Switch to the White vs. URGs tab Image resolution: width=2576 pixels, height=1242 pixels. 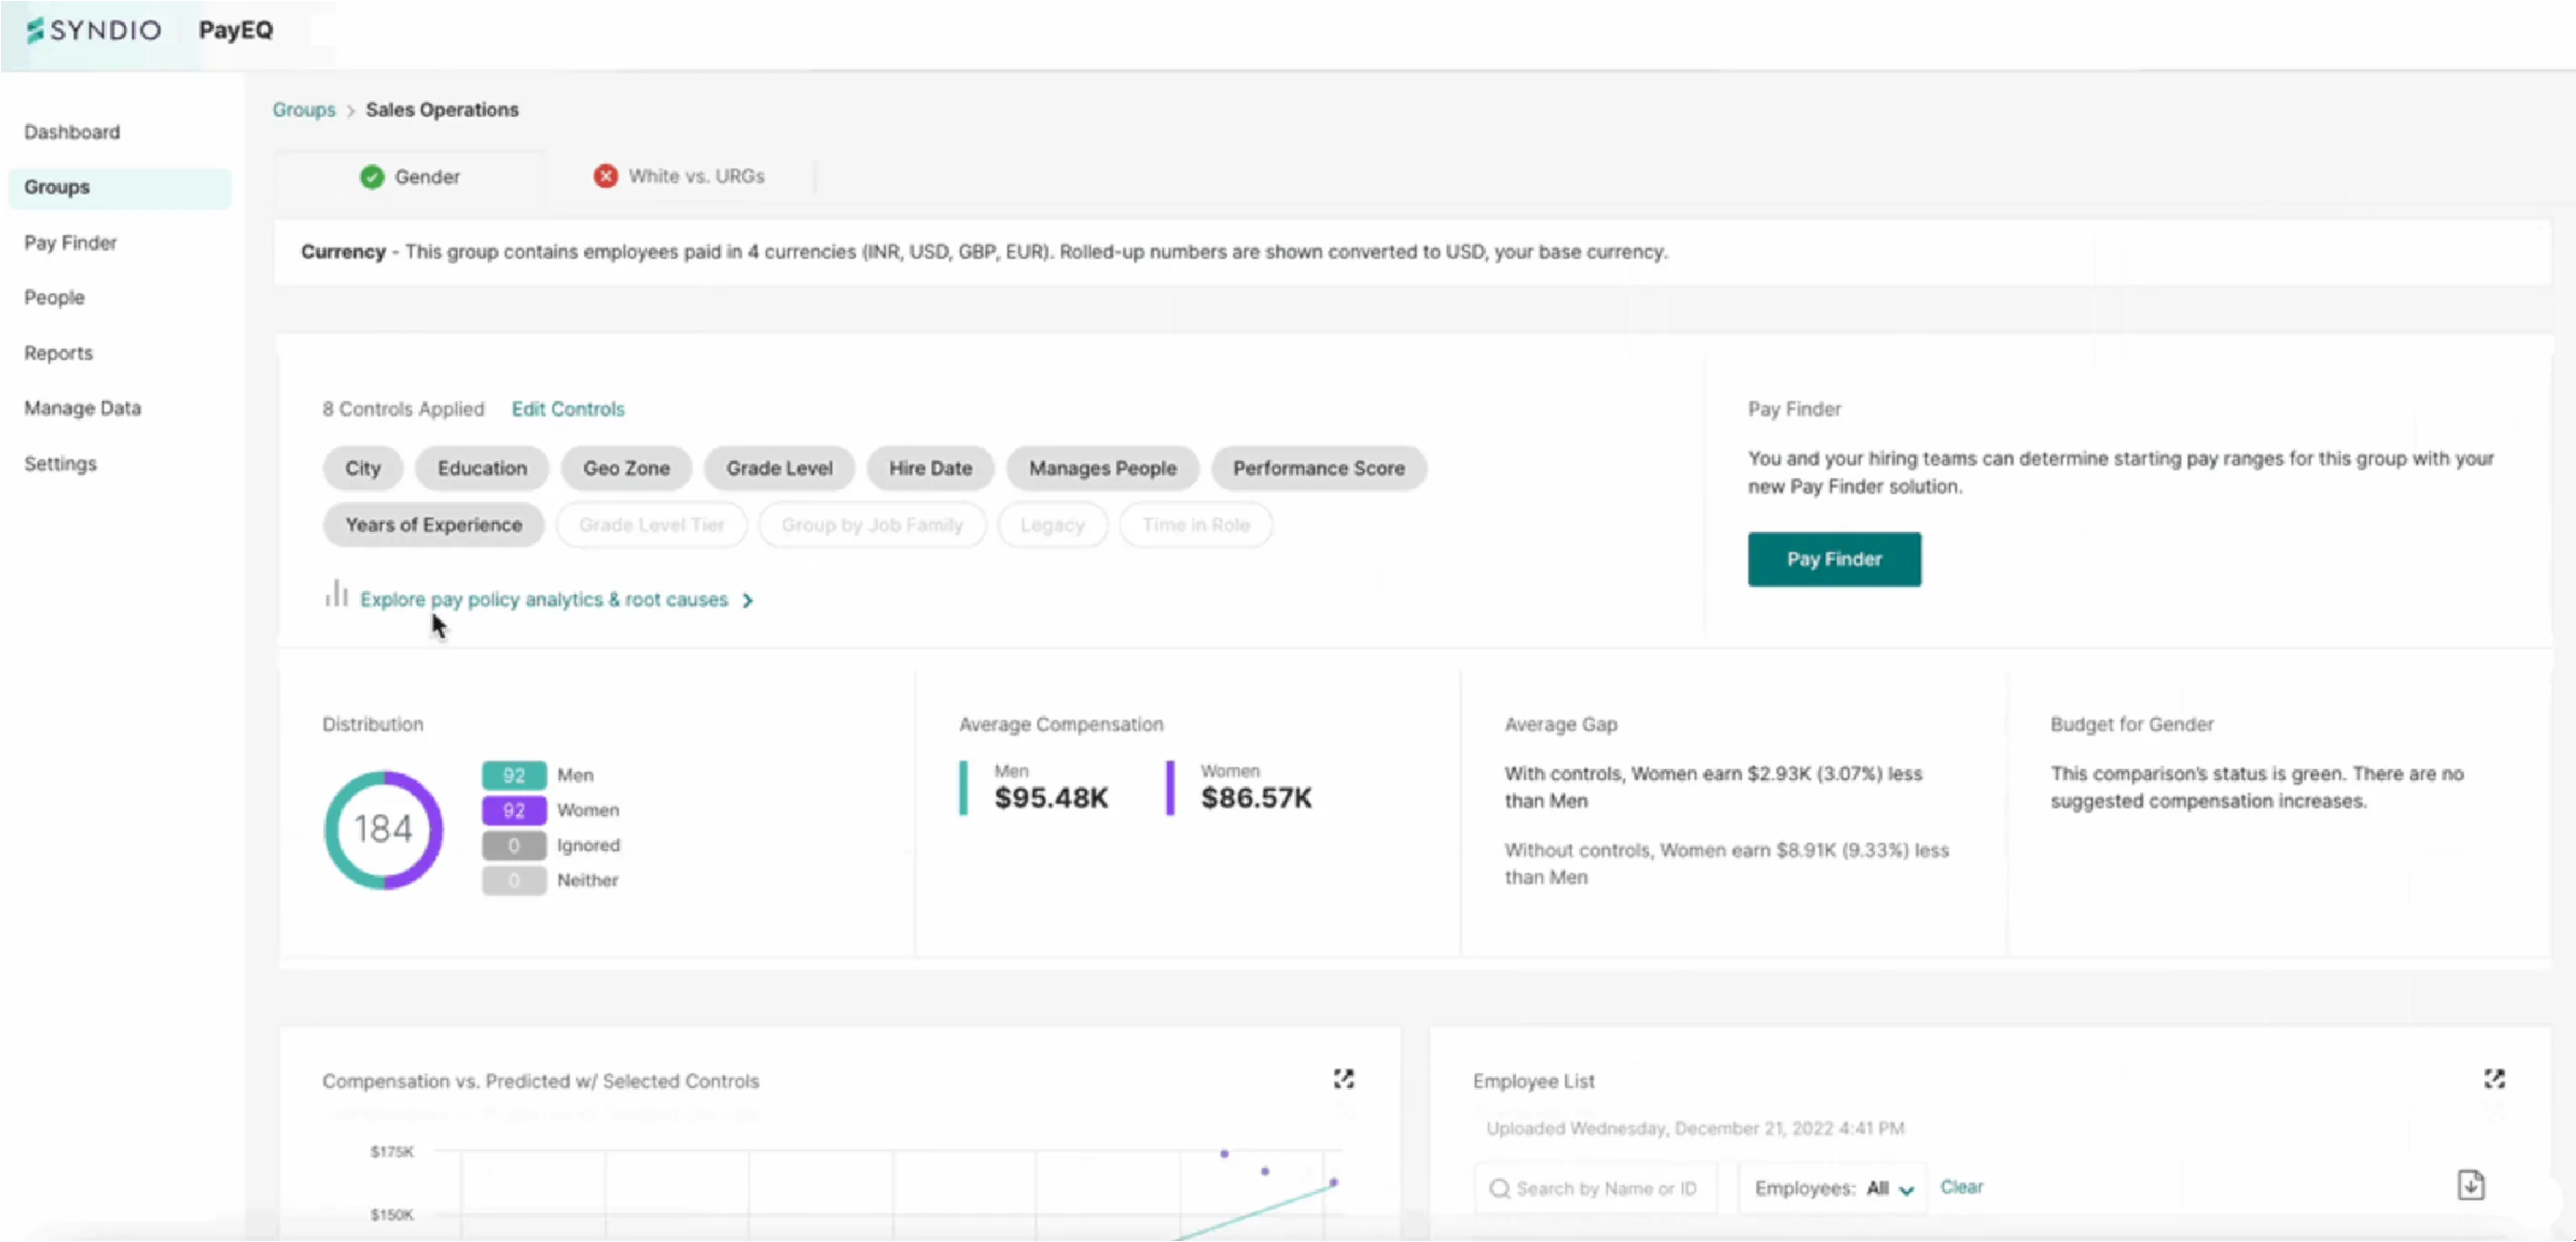click(680, 176)
